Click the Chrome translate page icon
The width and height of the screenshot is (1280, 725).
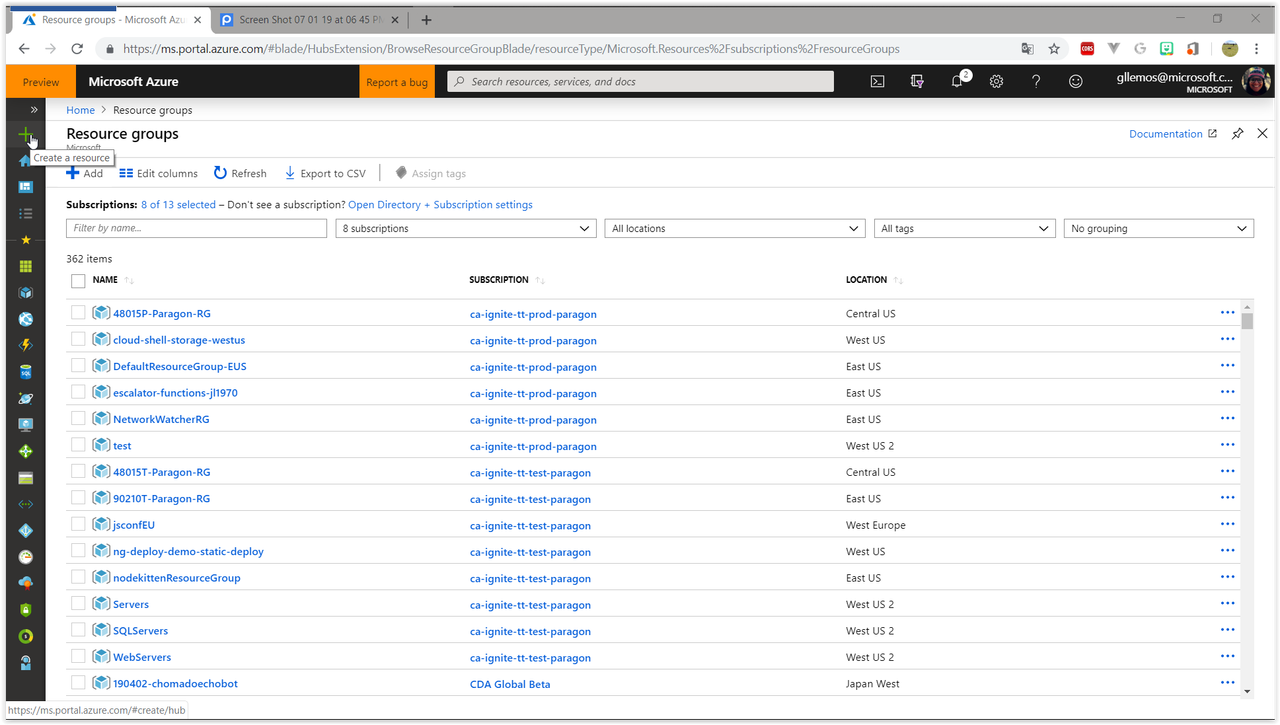pyautogui.click(x=1027, y=48)
